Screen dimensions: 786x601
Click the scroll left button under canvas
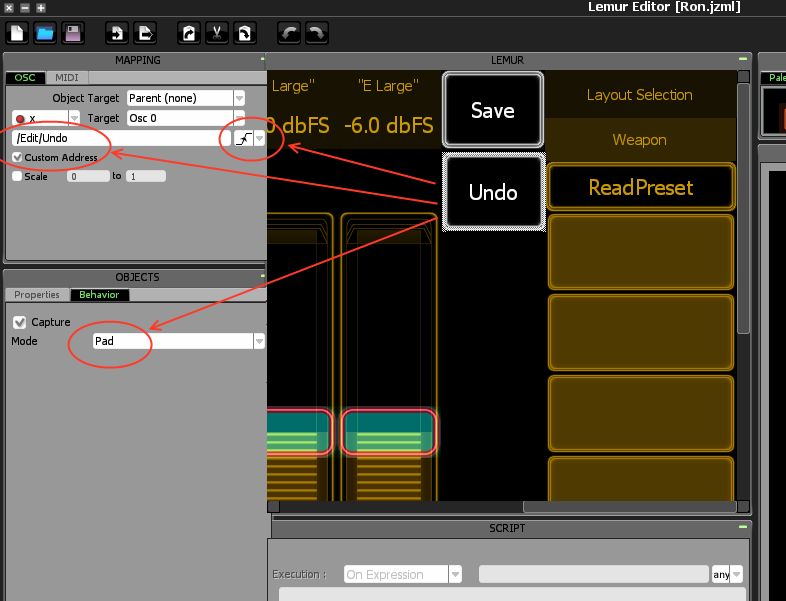coord(274,507)
